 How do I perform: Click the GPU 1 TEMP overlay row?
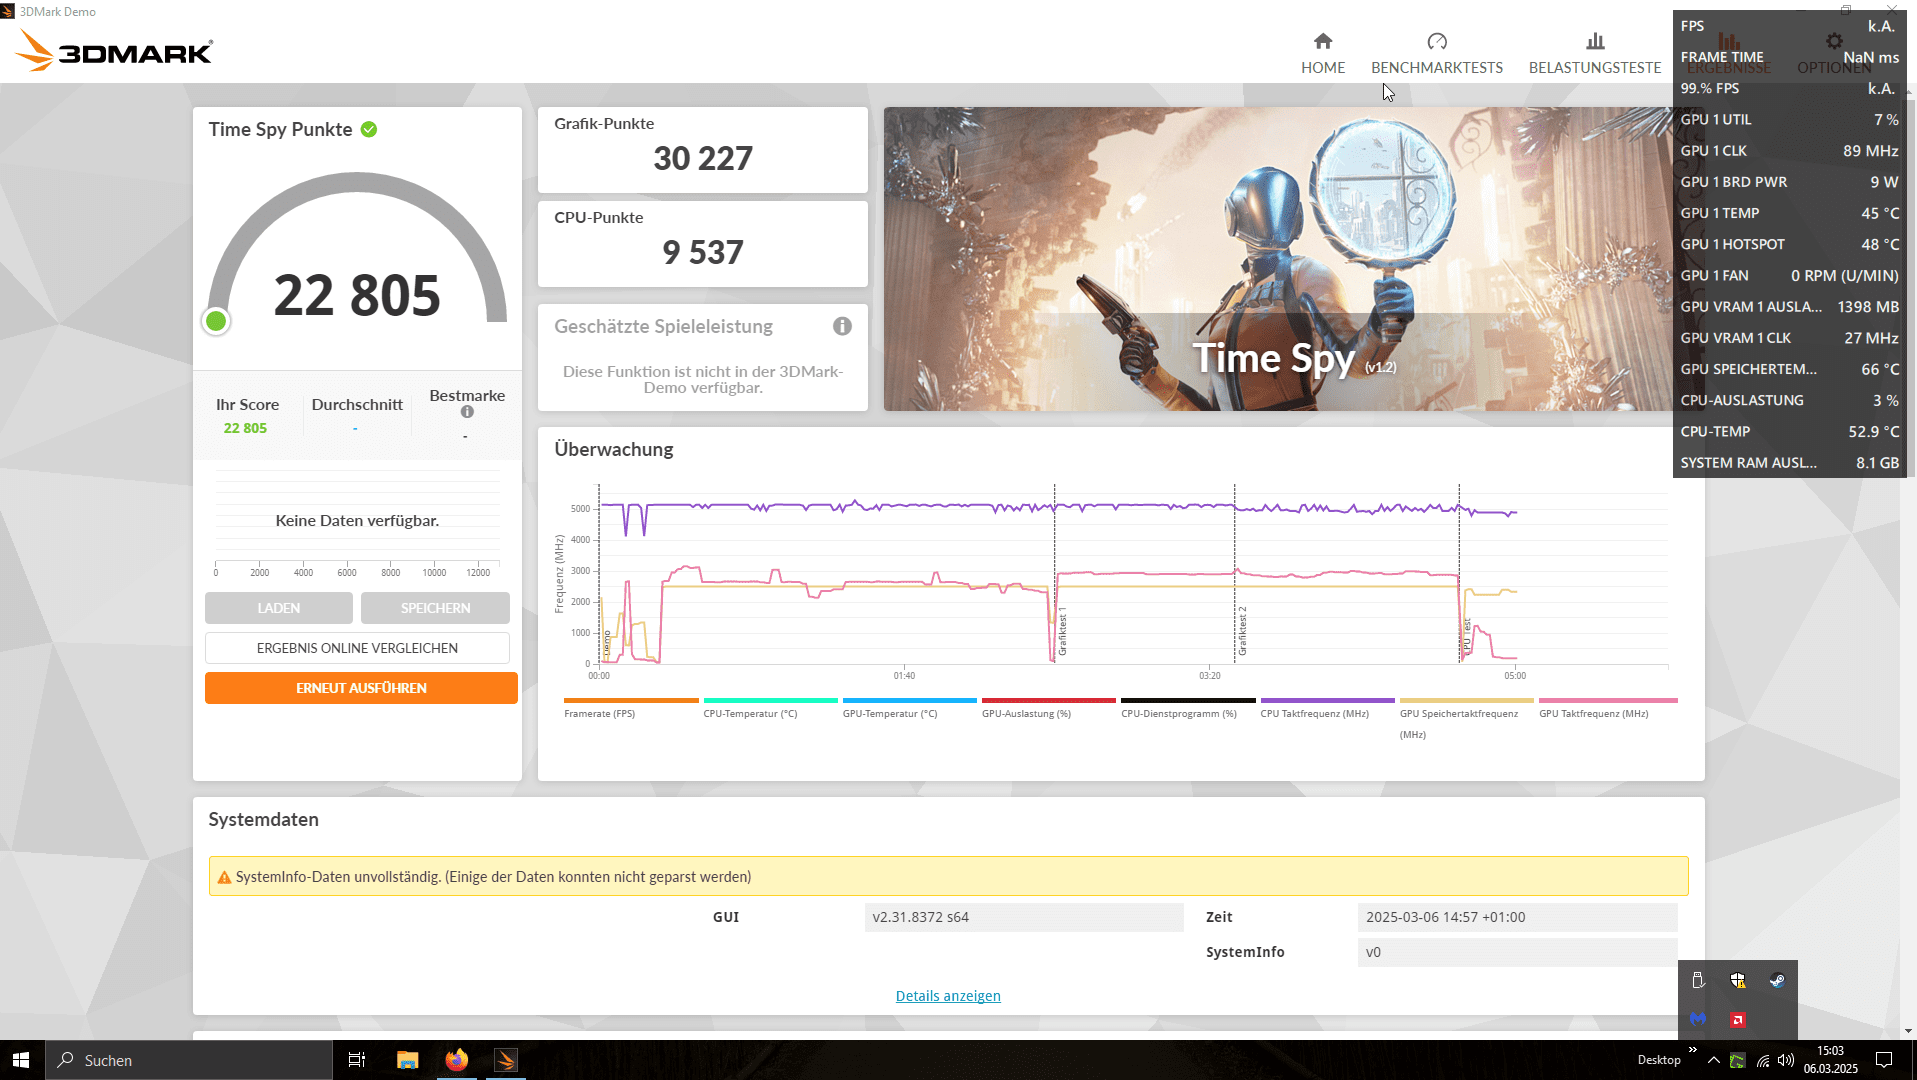tap(1789, 213)
